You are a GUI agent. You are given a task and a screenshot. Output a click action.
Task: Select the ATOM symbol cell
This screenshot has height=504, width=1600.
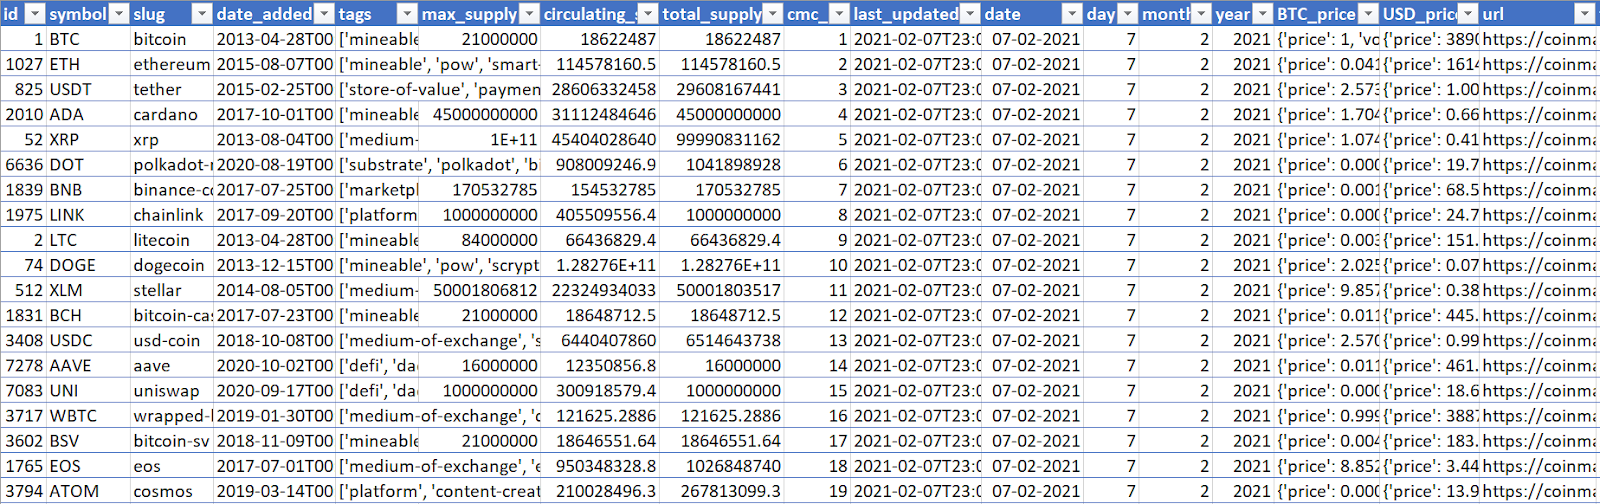[88, 491]
